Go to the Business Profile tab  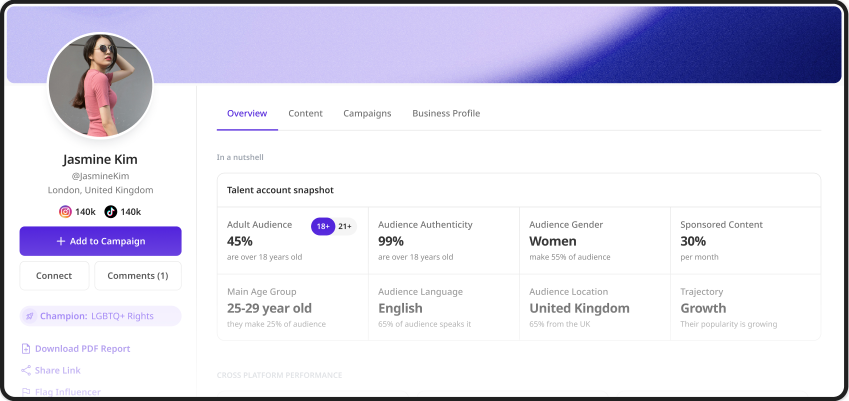pos(446,113)
